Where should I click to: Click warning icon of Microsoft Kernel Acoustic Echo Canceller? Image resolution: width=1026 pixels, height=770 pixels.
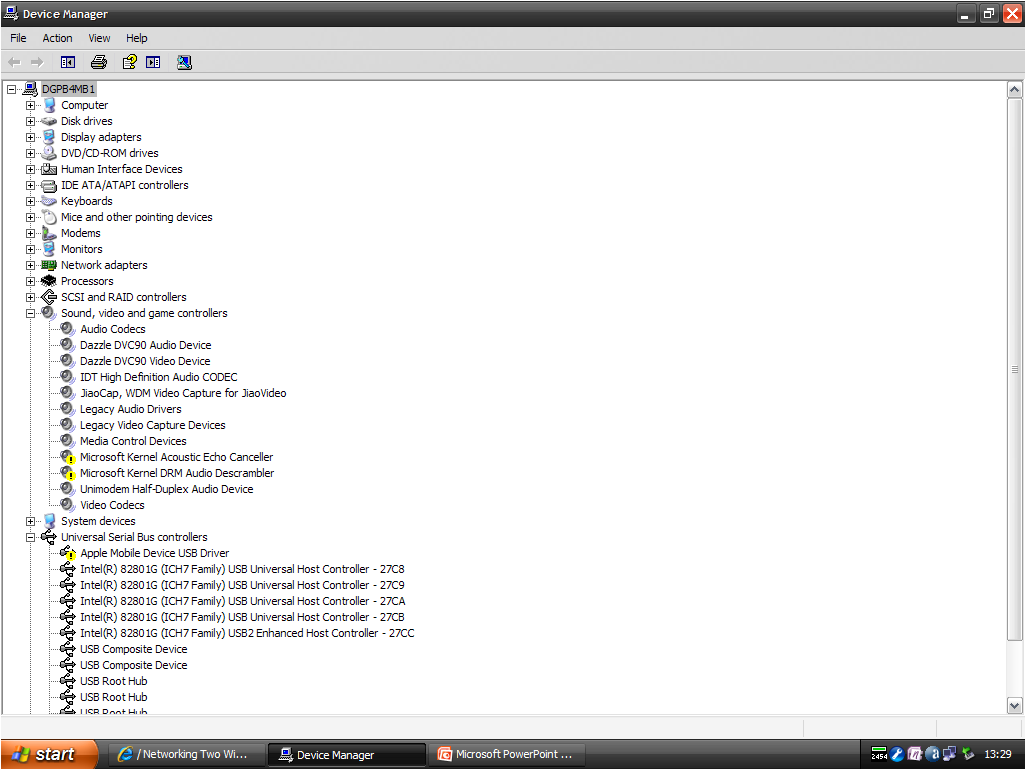(68, 457)
